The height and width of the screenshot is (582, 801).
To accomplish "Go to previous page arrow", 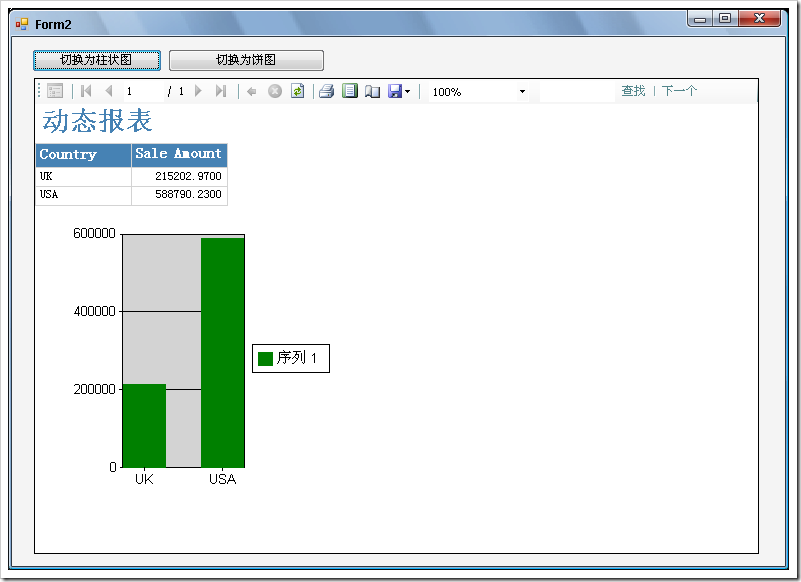I will tap(108, 91).
